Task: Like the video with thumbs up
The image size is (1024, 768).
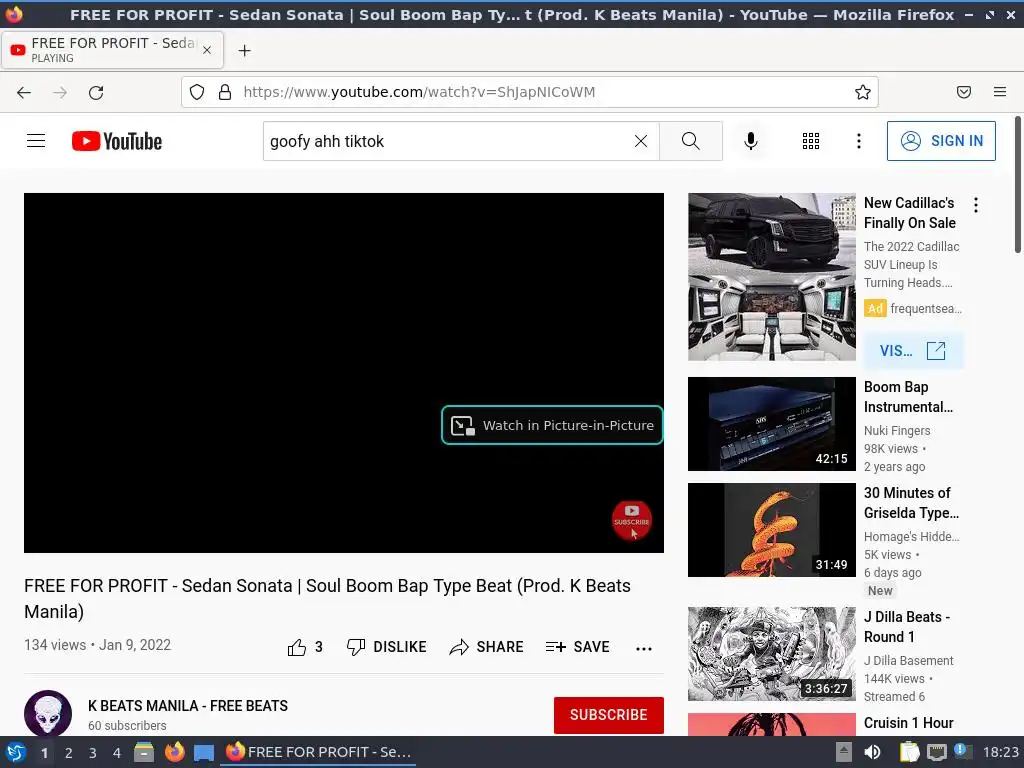Action: point(305,647)
